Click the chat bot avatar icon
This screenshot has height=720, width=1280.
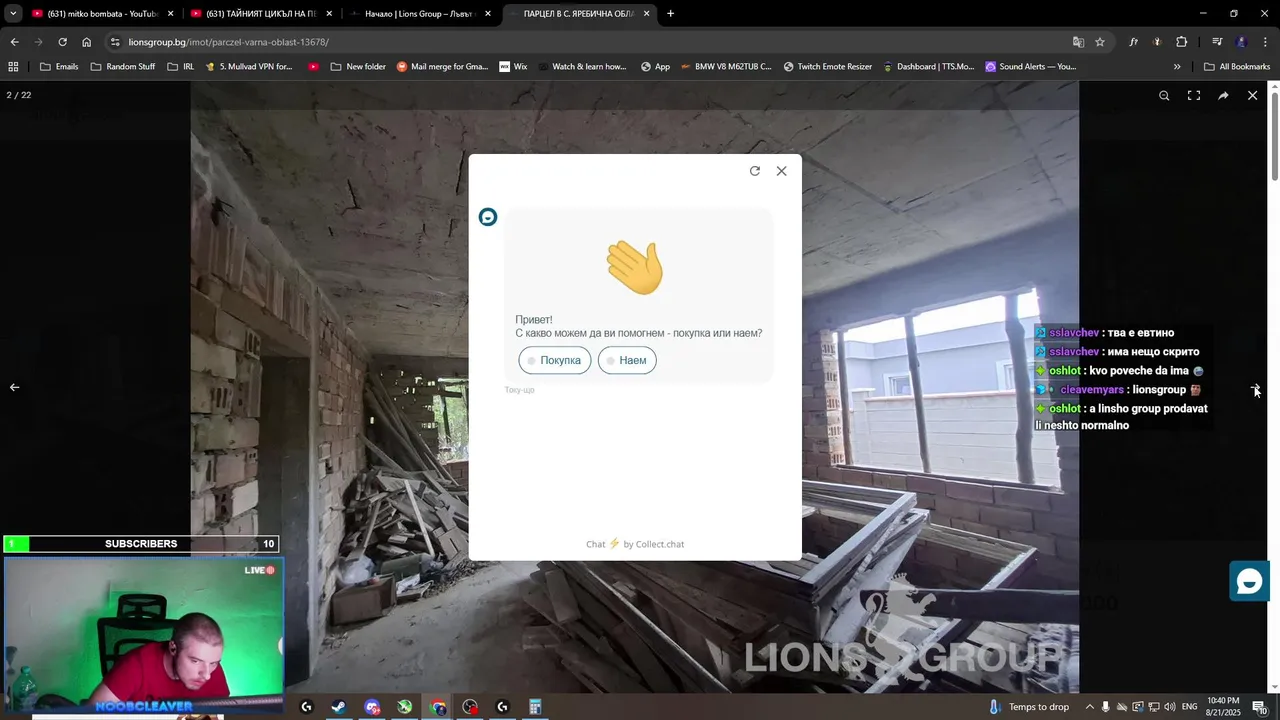point(488,217)
